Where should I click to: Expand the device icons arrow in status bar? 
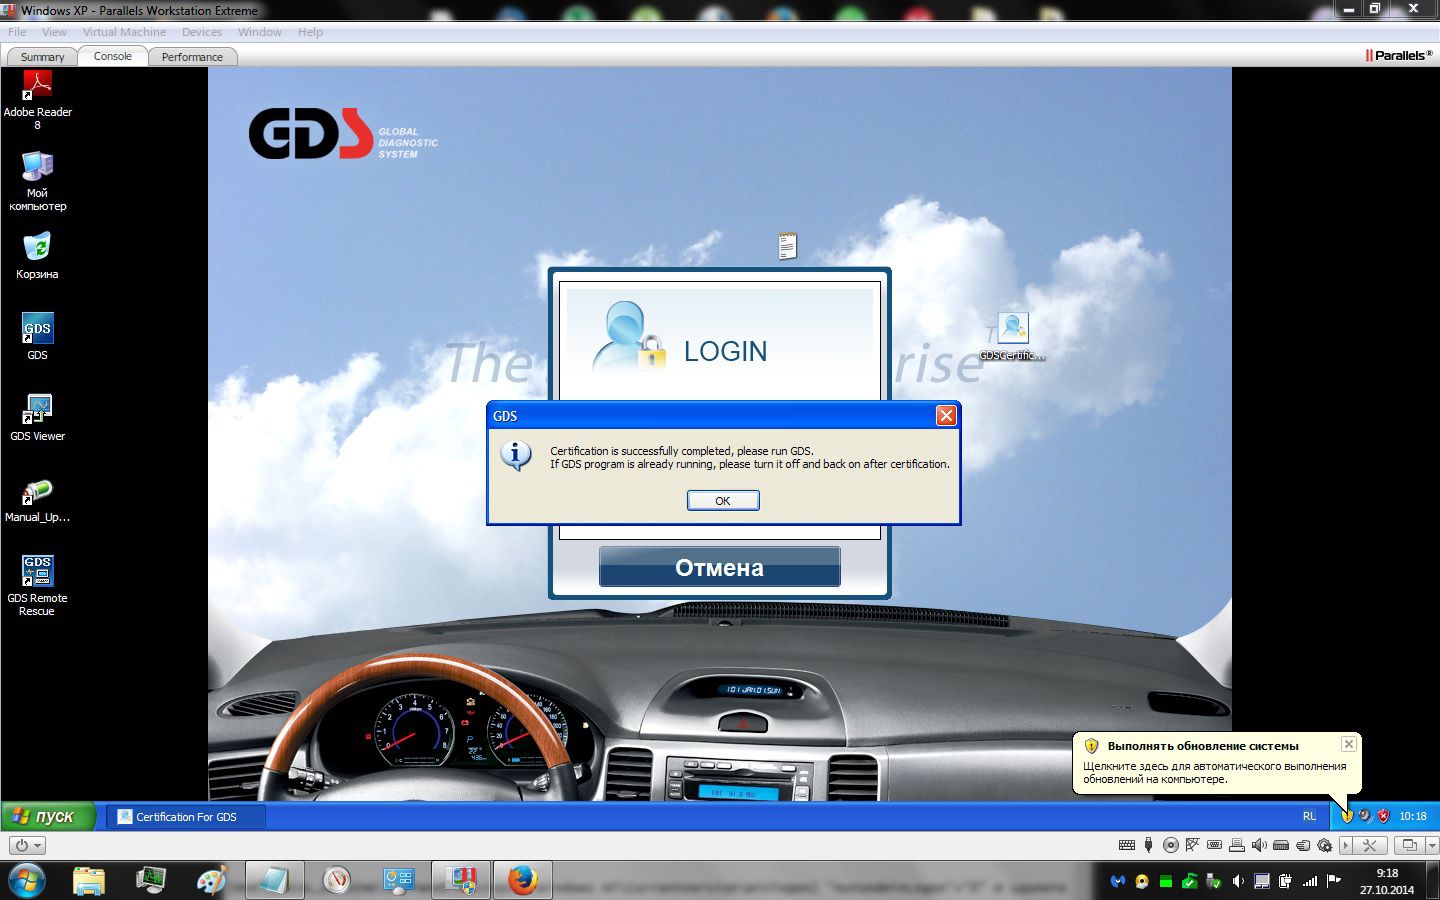click(1346, 846)
